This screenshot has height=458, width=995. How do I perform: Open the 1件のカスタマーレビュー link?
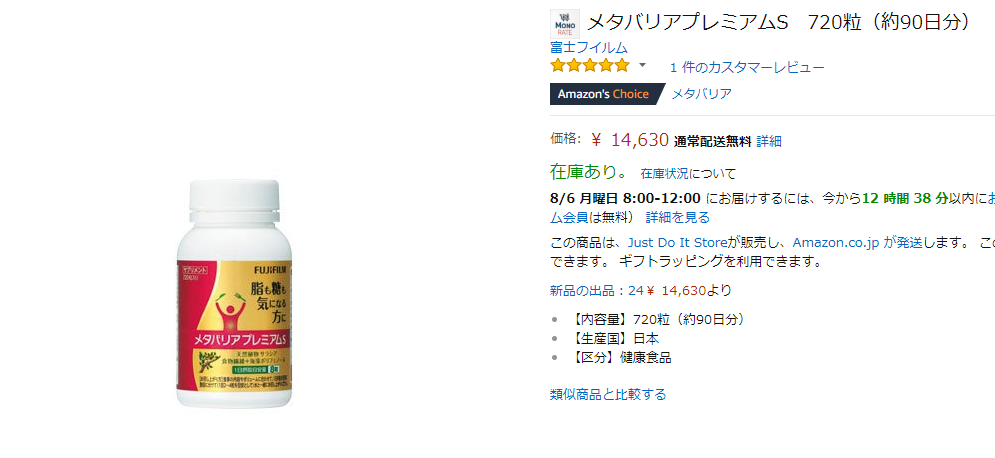(x=747, y=67)
